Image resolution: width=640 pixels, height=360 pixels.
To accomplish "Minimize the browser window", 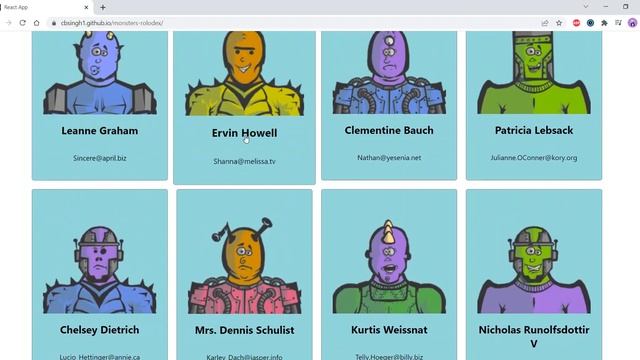I will pos(605,7).
